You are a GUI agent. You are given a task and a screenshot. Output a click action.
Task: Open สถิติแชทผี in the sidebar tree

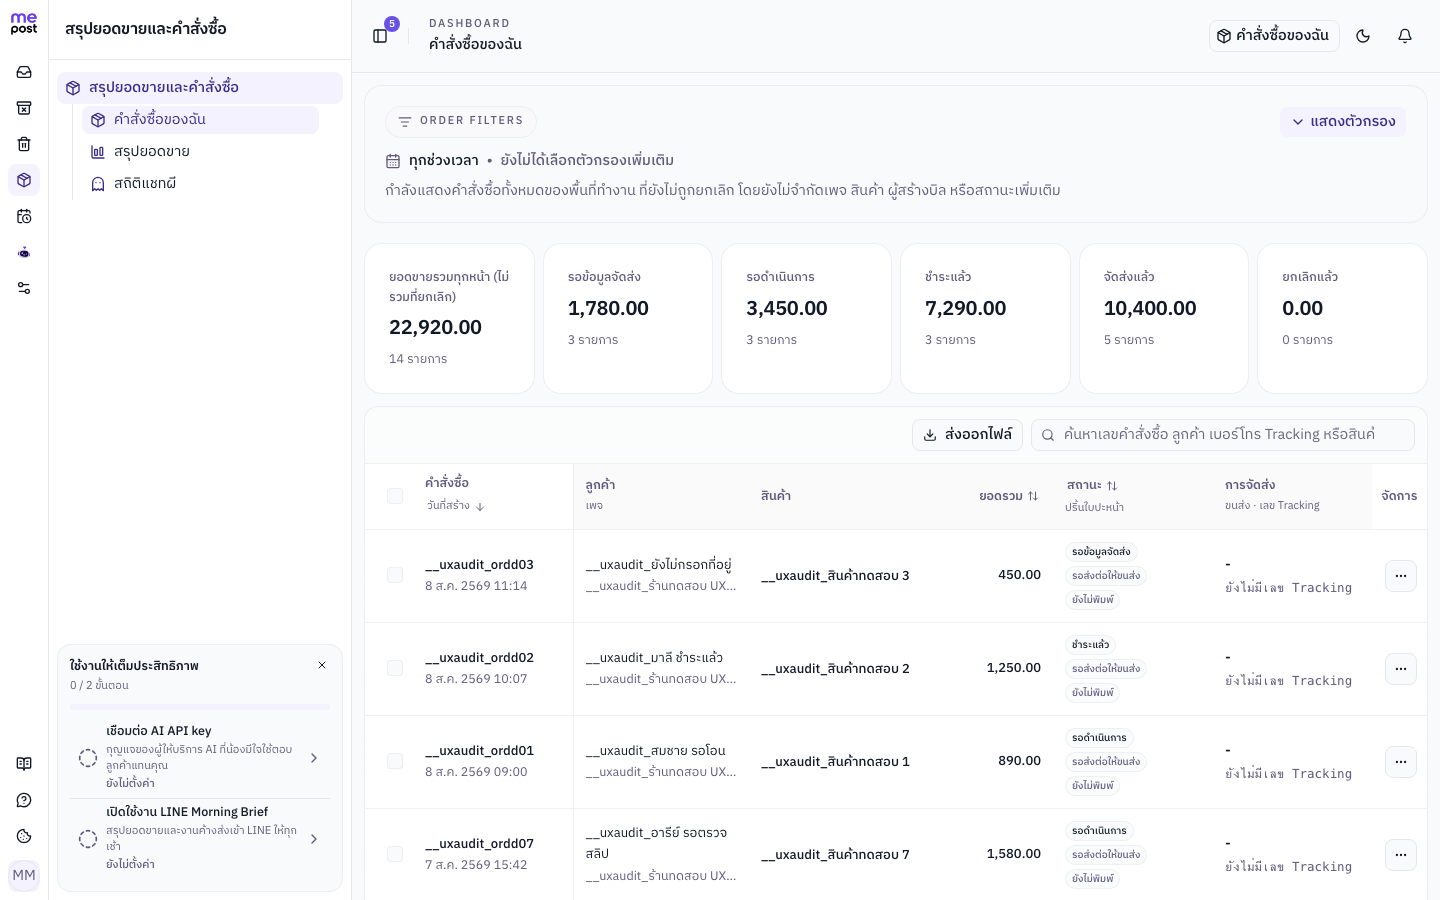[x=200, y=184]
